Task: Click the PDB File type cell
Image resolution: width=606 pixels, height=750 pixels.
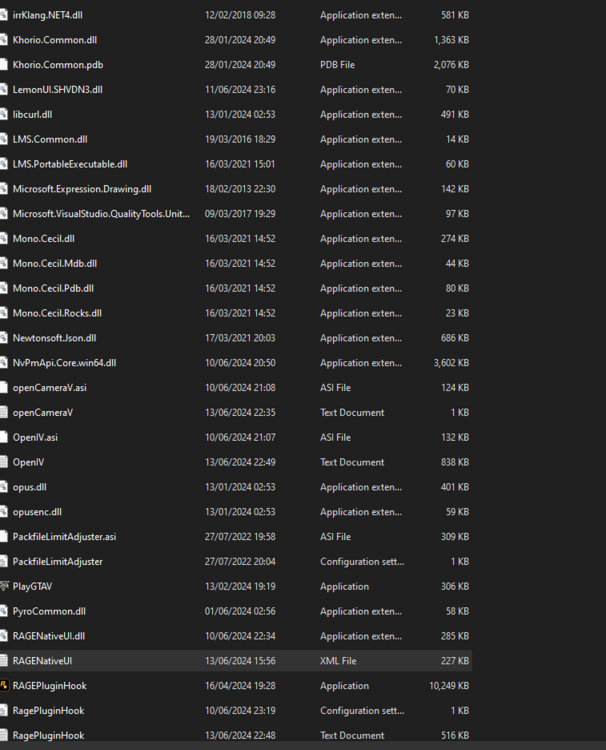Action: 337,65
